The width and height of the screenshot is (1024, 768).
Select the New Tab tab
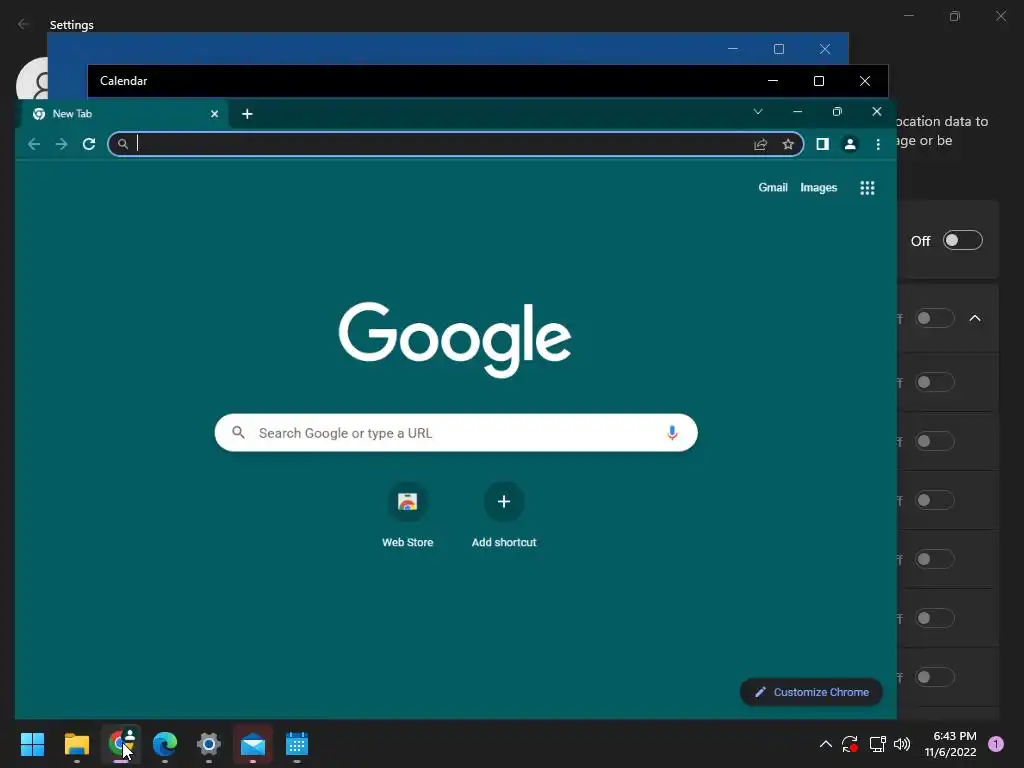pos(126,114)
